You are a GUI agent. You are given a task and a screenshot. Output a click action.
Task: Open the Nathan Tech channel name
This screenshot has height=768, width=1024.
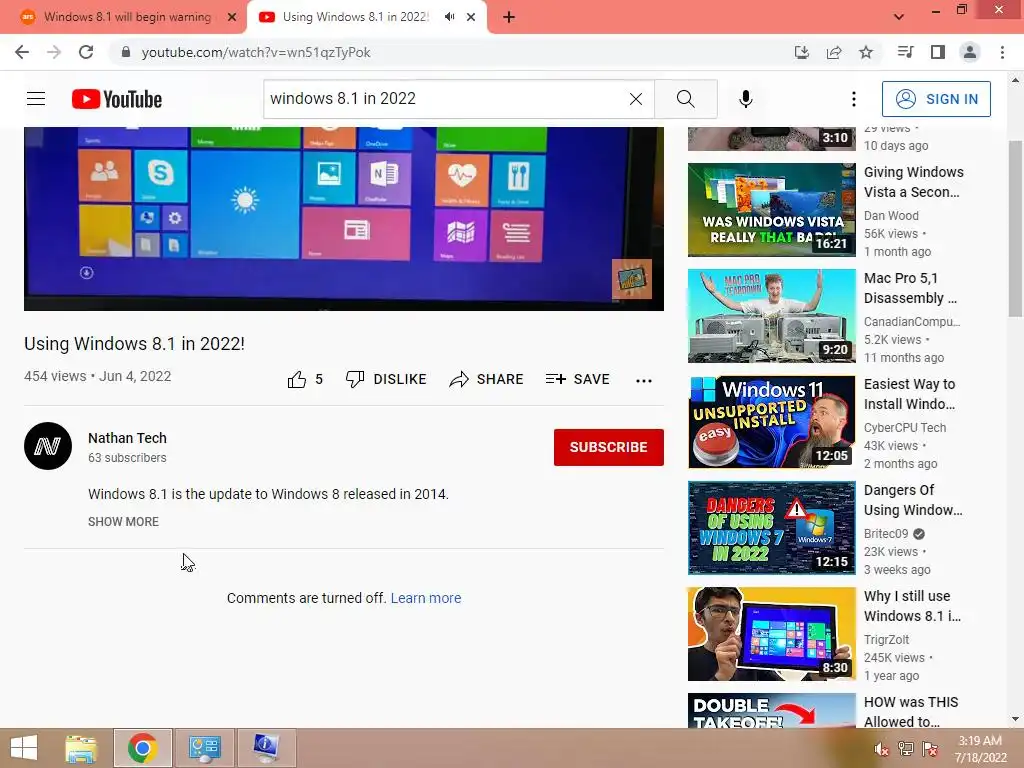[x=127, y=438]
